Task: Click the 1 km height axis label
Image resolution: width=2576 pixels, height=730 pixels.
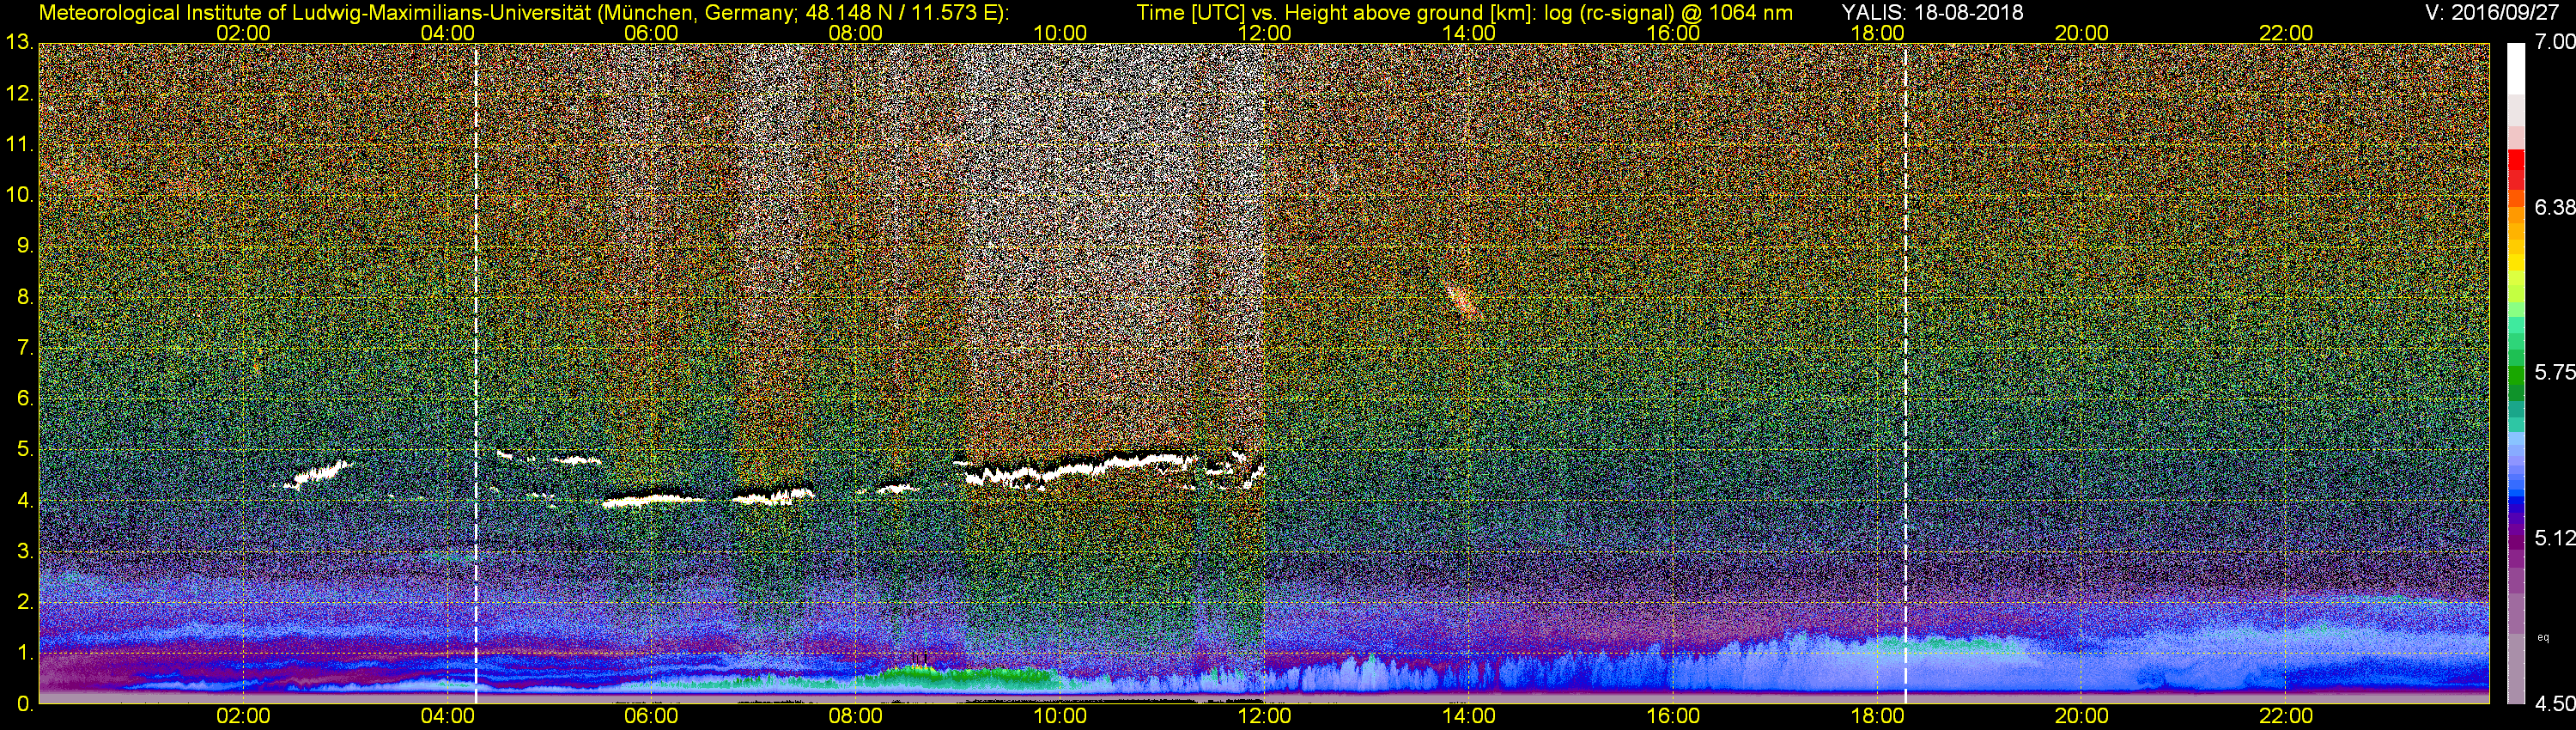Action: coord(24,653)
